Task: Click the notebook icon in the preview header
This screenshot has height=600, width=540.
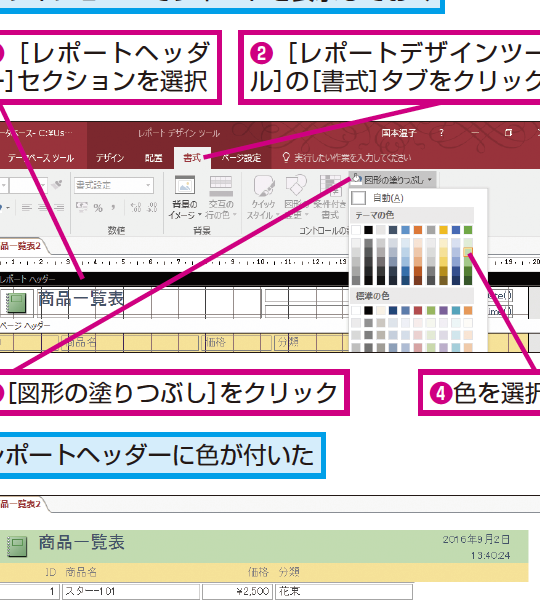Action: click(17, 546)
